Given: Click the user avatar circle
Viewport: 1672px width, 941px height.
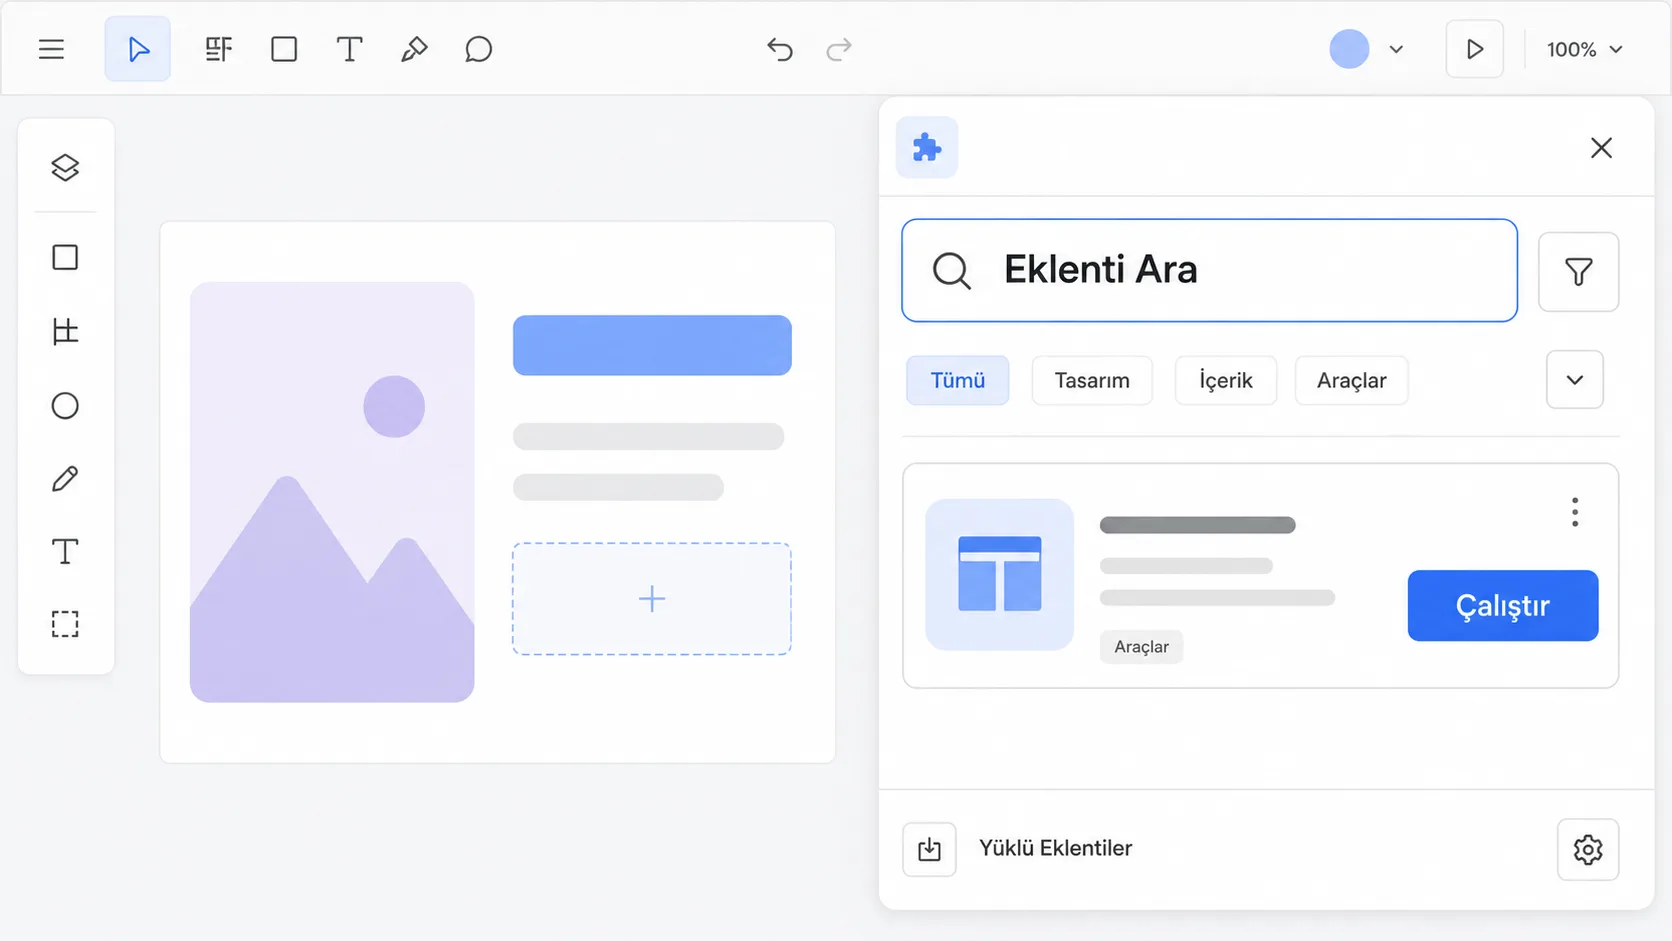Looking at the screenshot, I should click(x=1349, y=49).
